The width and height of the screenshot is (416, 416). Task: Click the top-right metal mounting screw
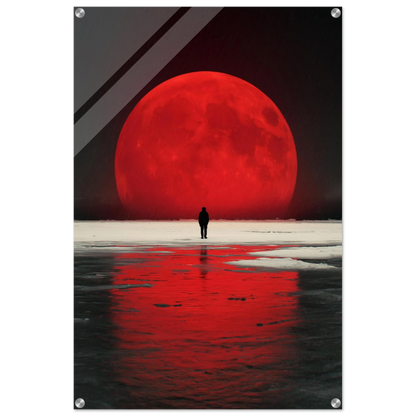336,13
